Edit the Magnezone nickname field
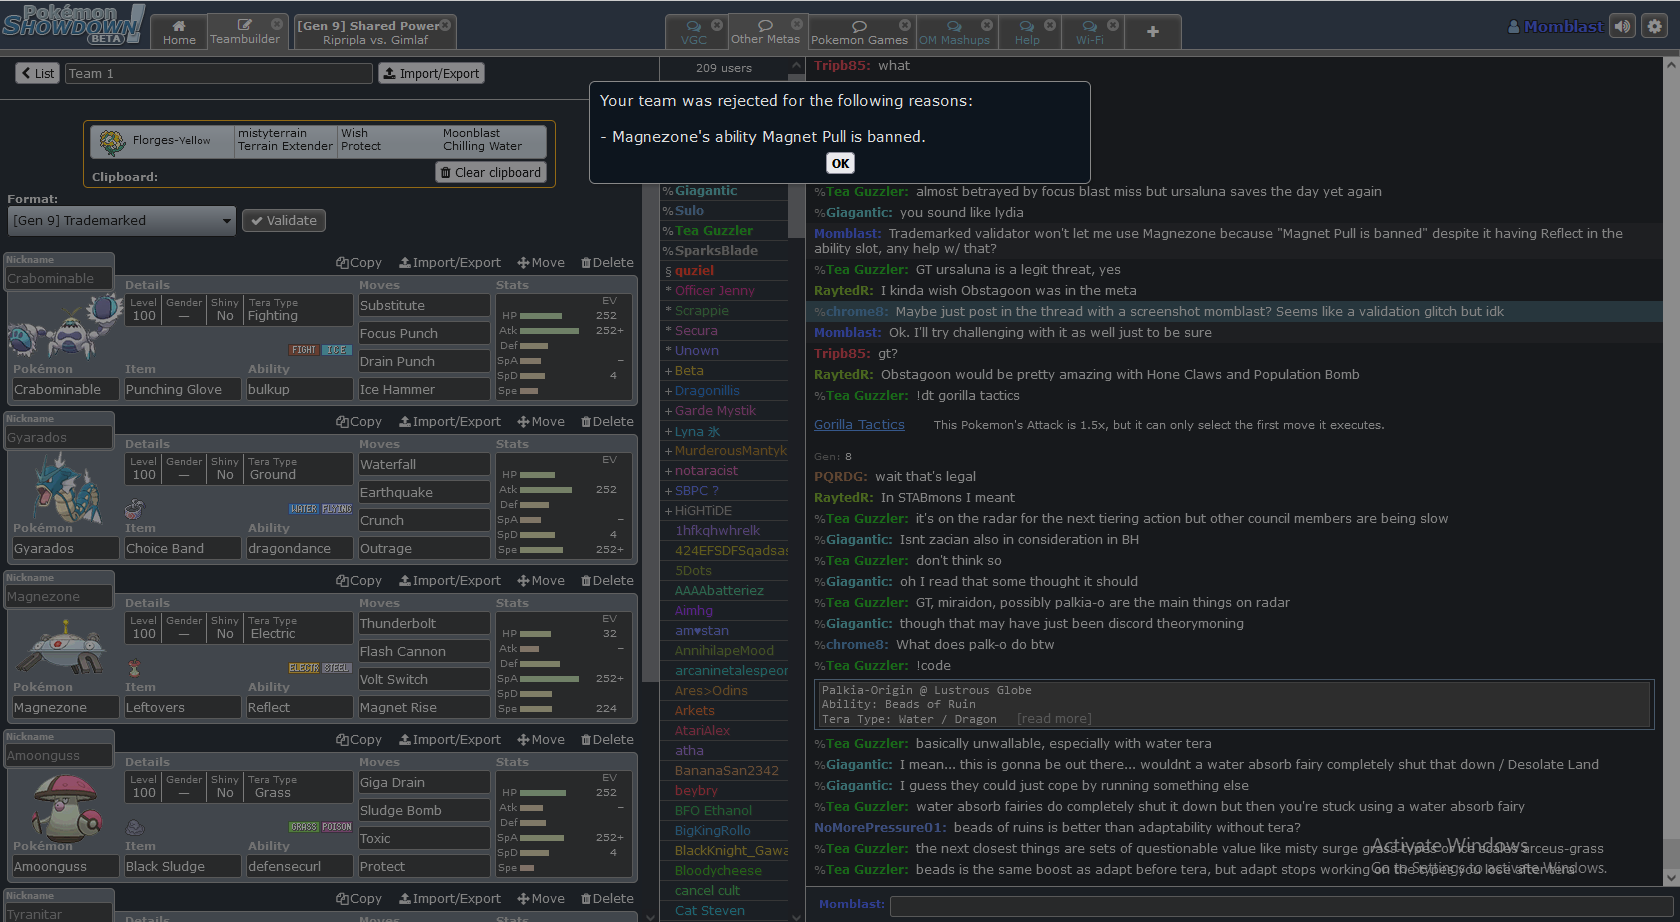 [59, 596]
